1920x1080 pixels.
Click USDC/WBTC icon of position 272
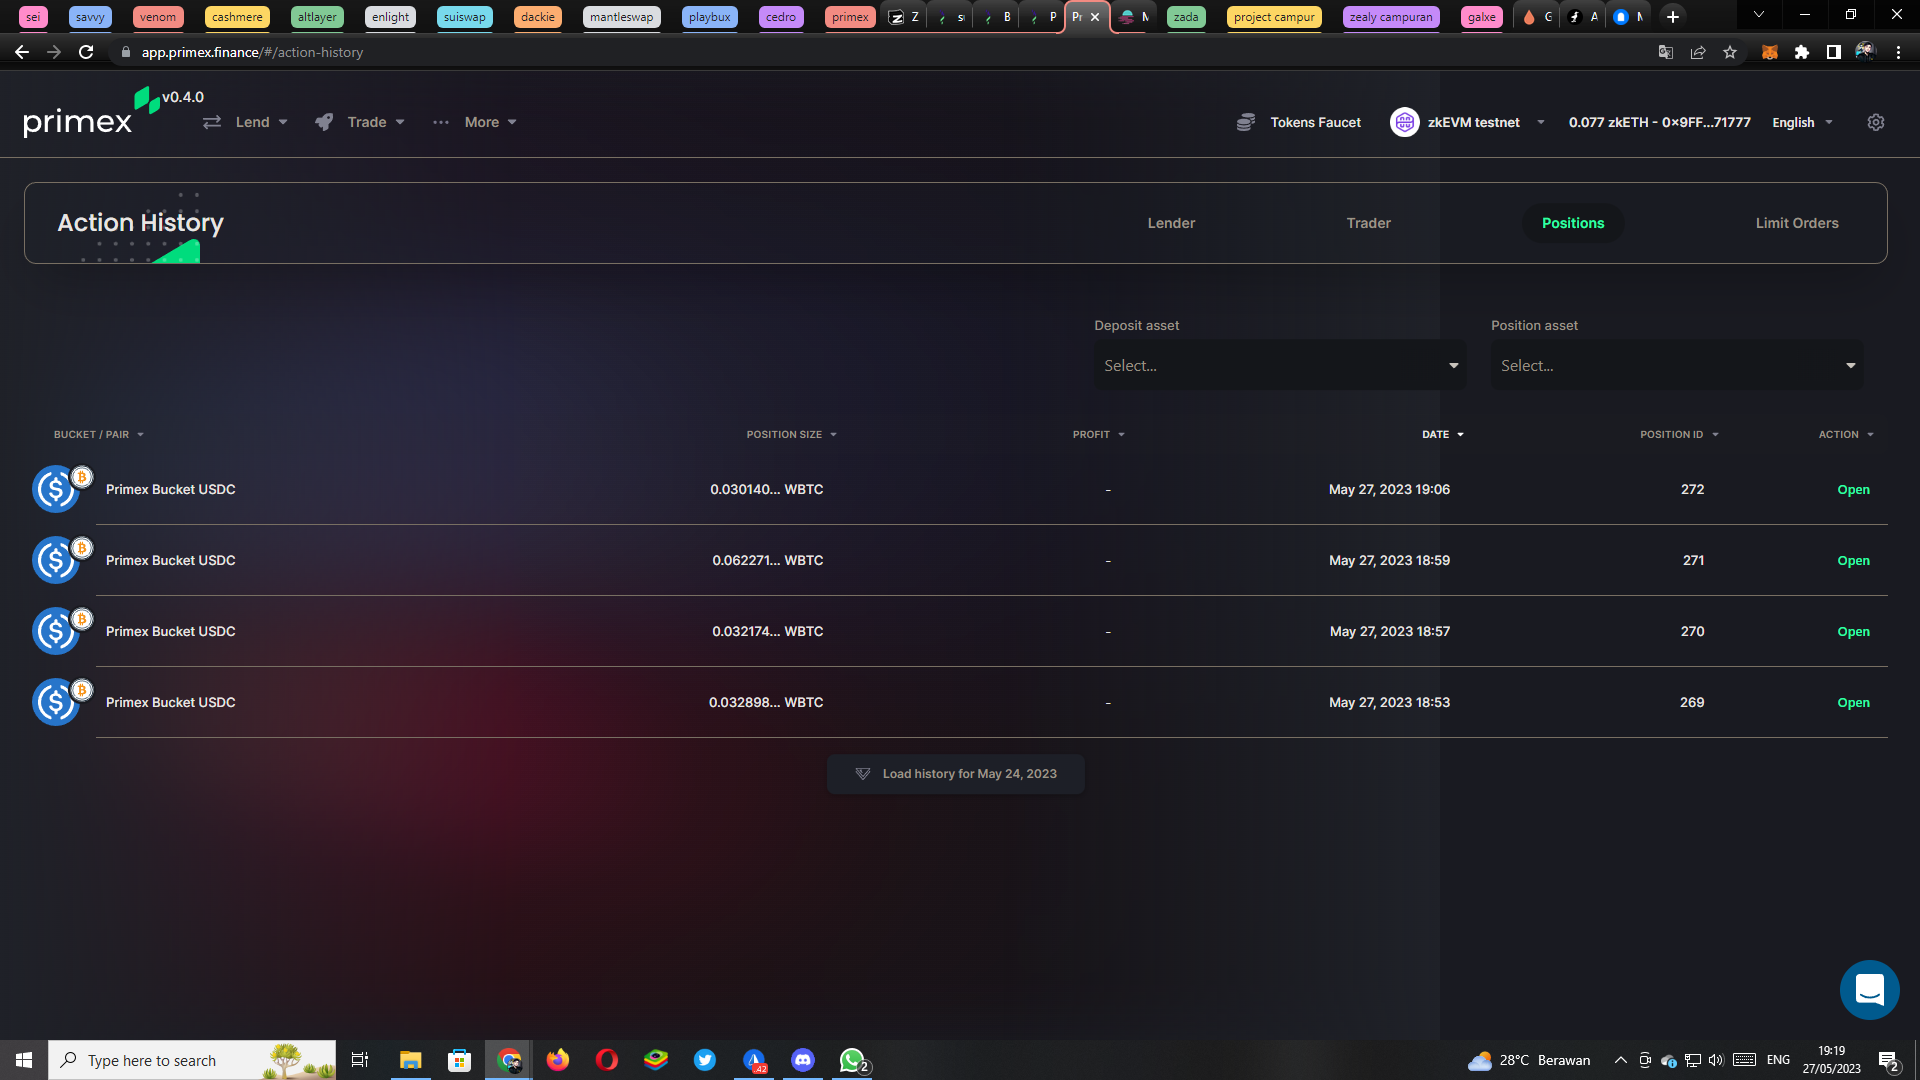(x=61, y=489)
